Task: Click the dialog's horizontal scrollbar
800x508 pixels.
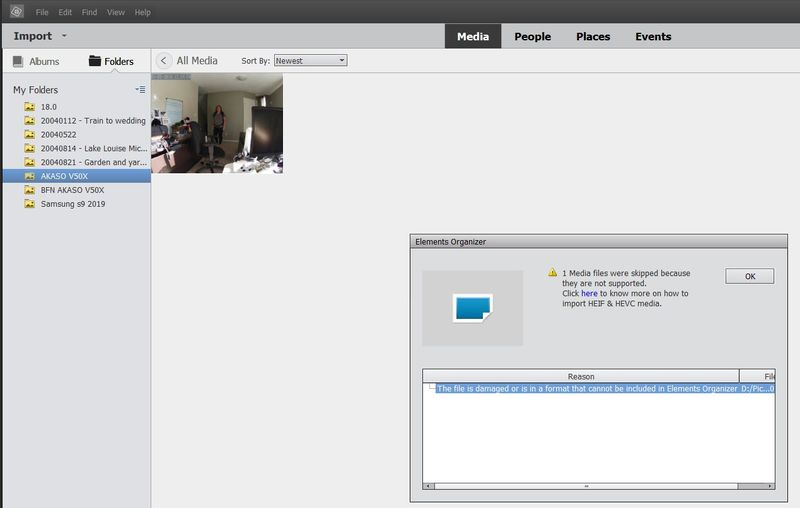Action: (x=587, y=486)
